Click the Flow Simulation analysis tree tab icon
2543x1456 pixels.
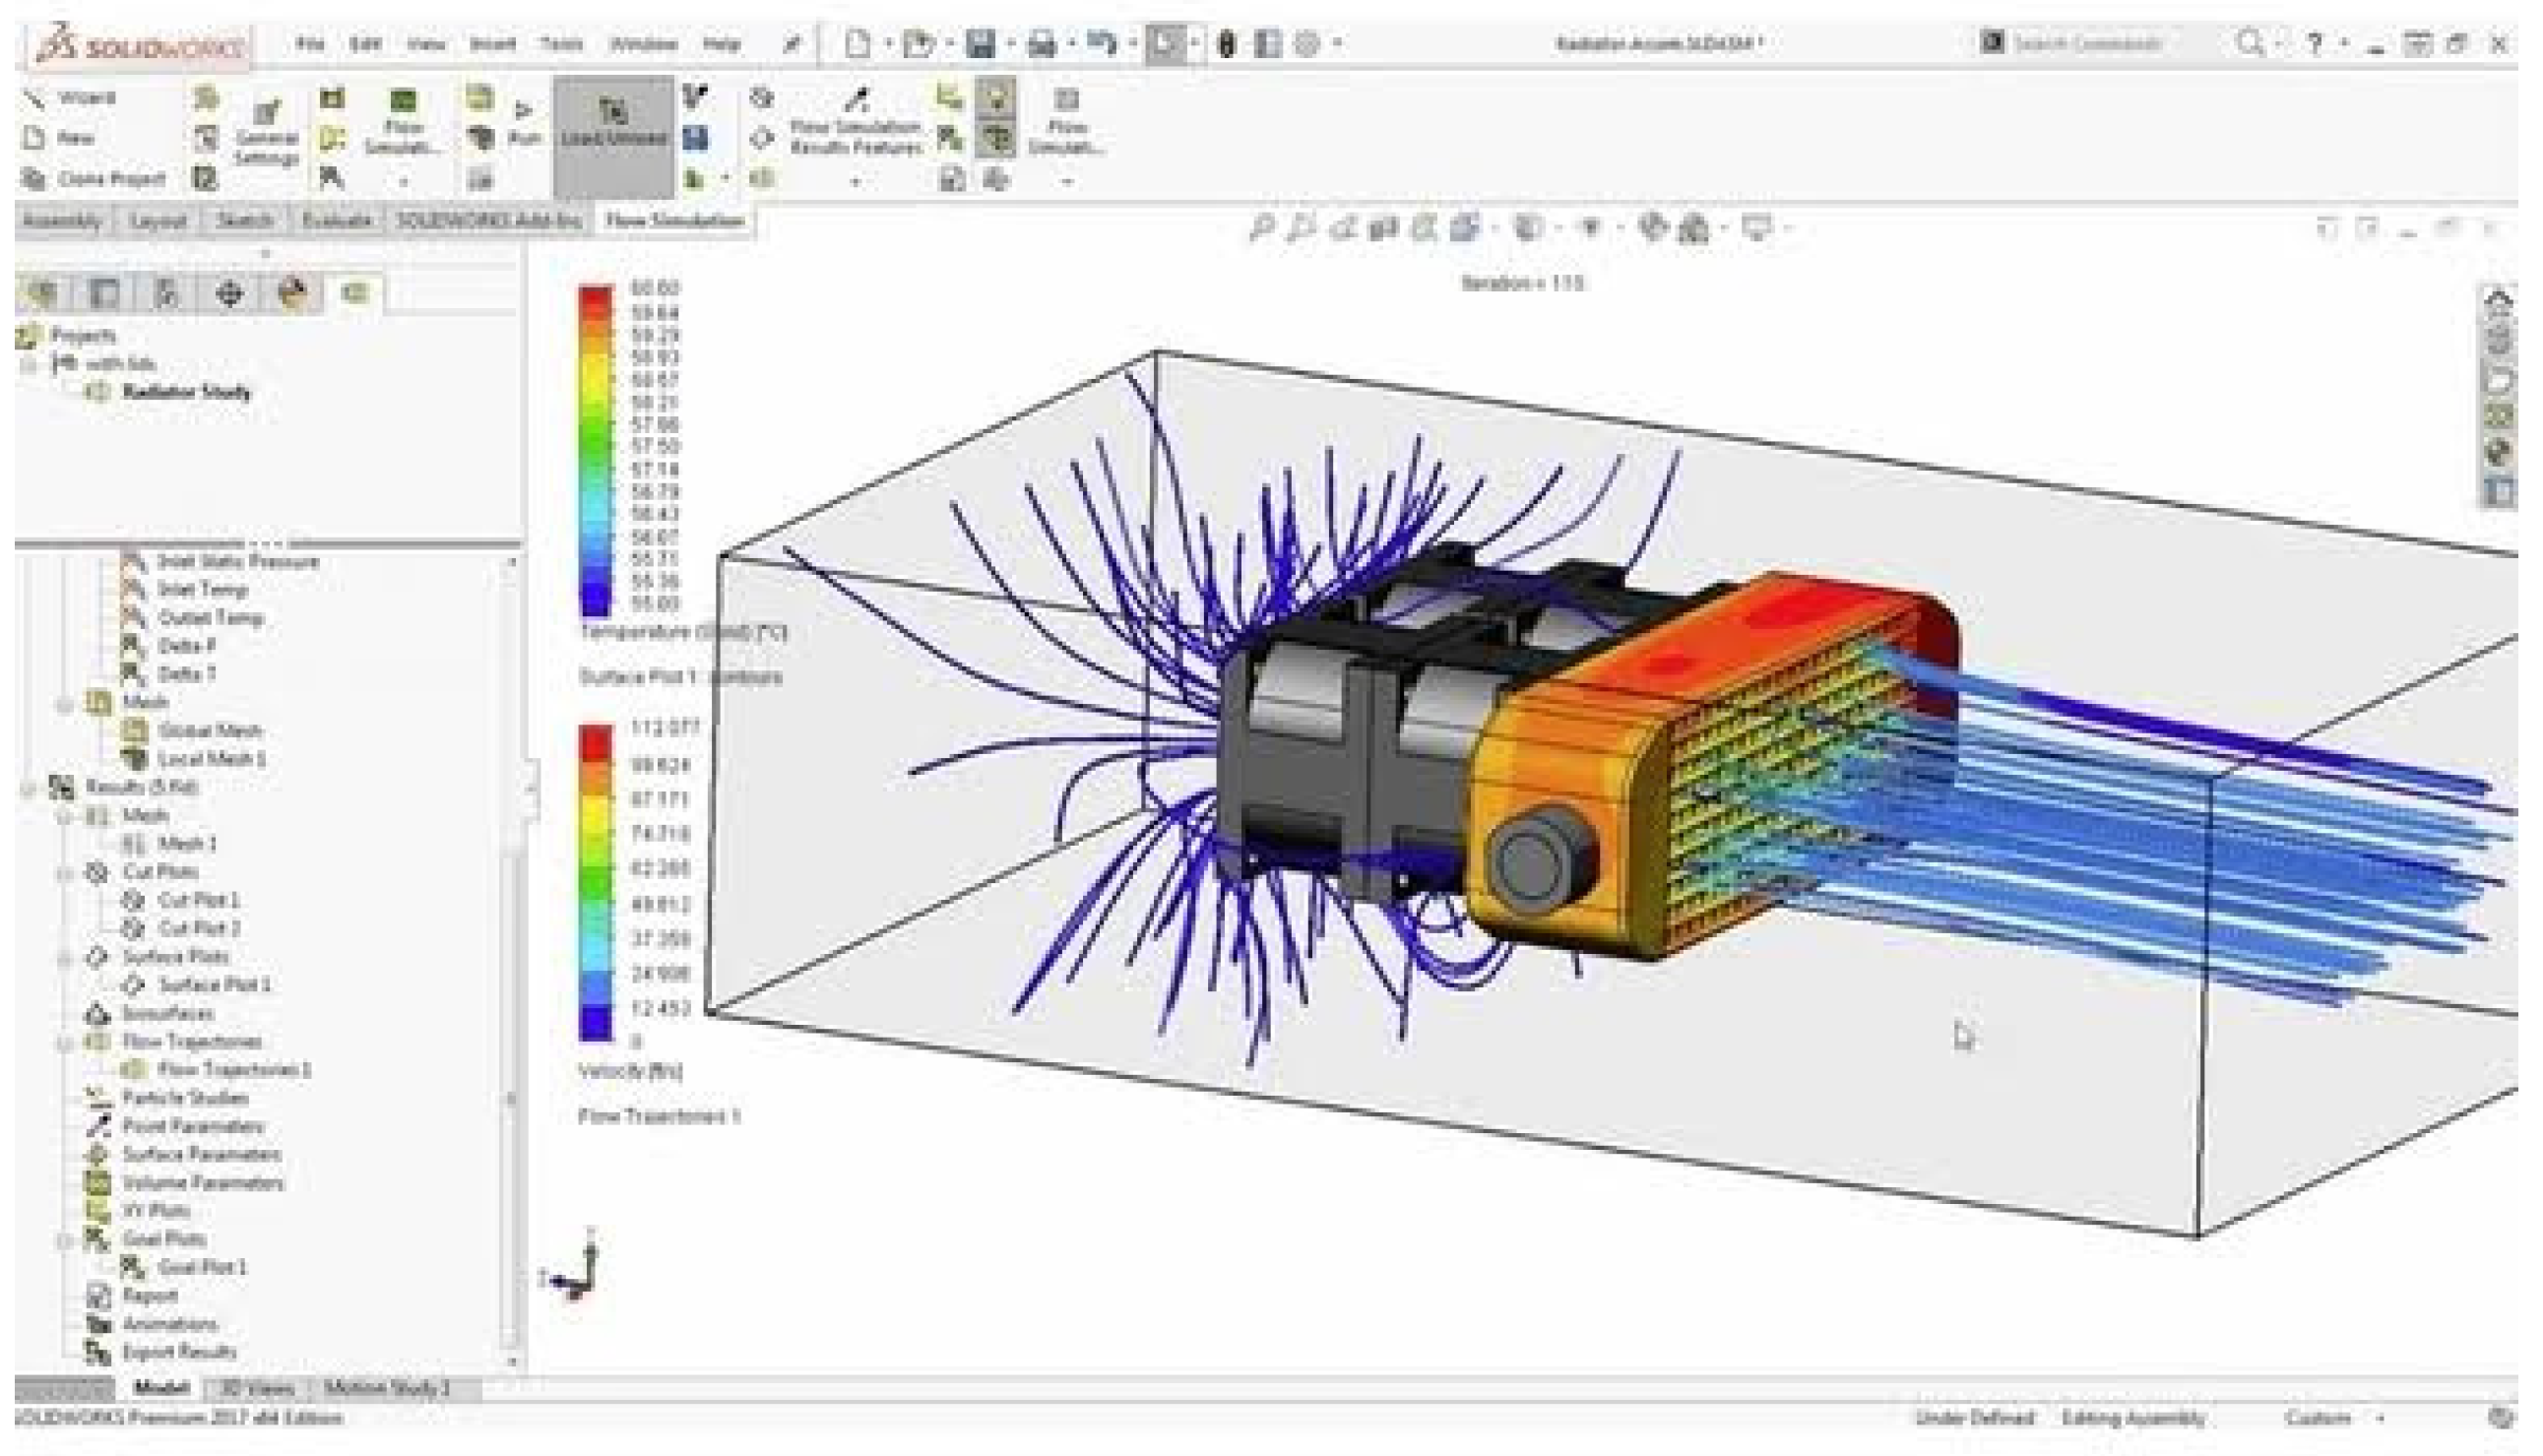click(x=355, y=293)
